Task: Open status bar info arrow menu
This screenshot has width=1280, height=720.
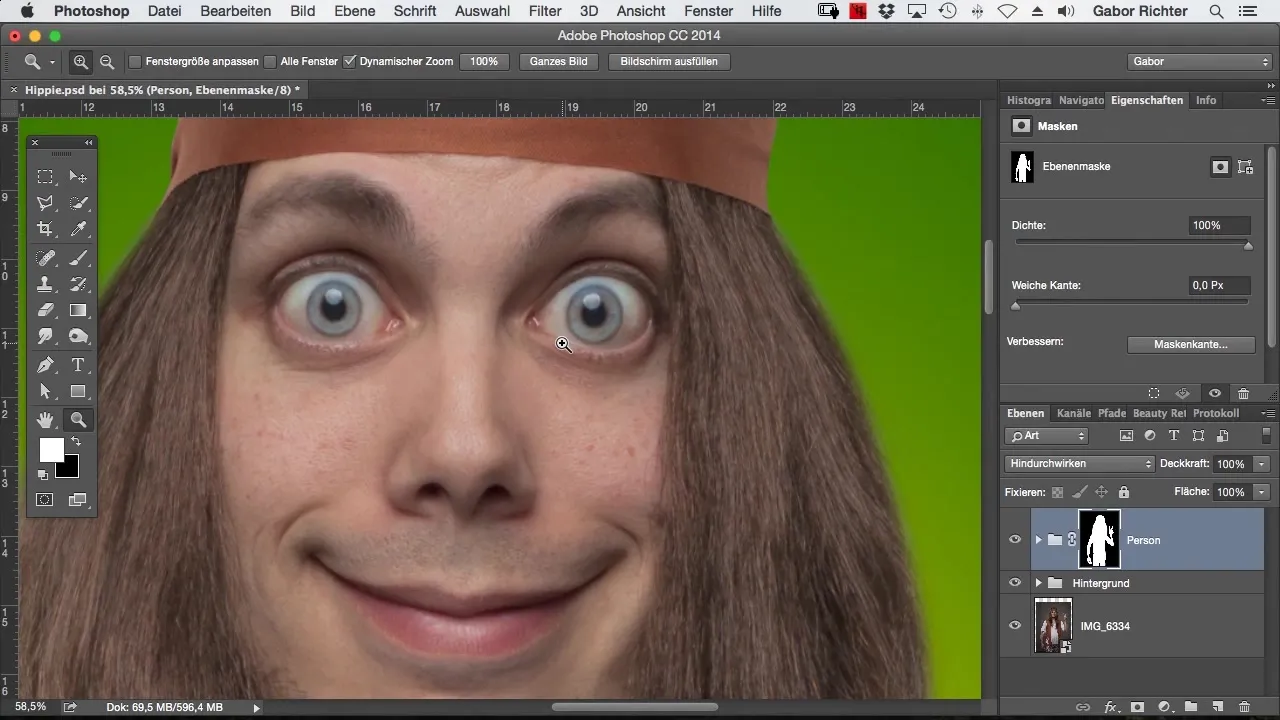Action: click(256, 708)
